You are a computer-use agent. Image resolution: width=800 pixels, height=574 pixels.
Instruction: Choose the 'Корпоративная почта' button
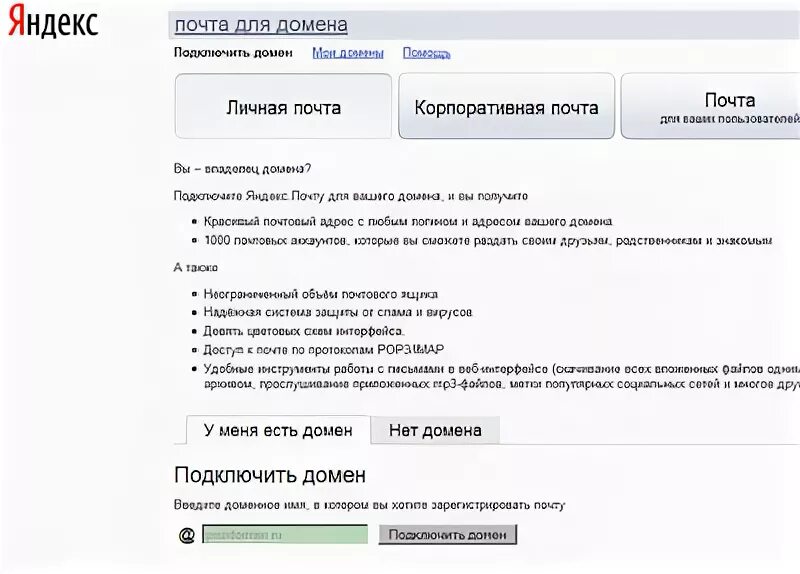(x=506, y=106)
